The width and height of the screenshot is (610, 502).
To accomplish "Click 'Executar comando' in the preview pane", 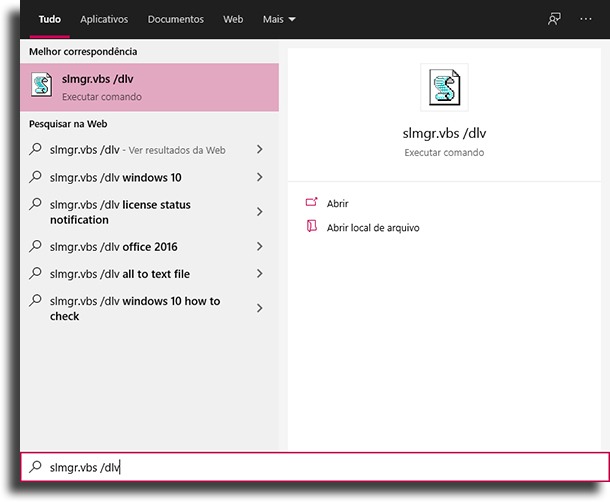I will 444,153.
